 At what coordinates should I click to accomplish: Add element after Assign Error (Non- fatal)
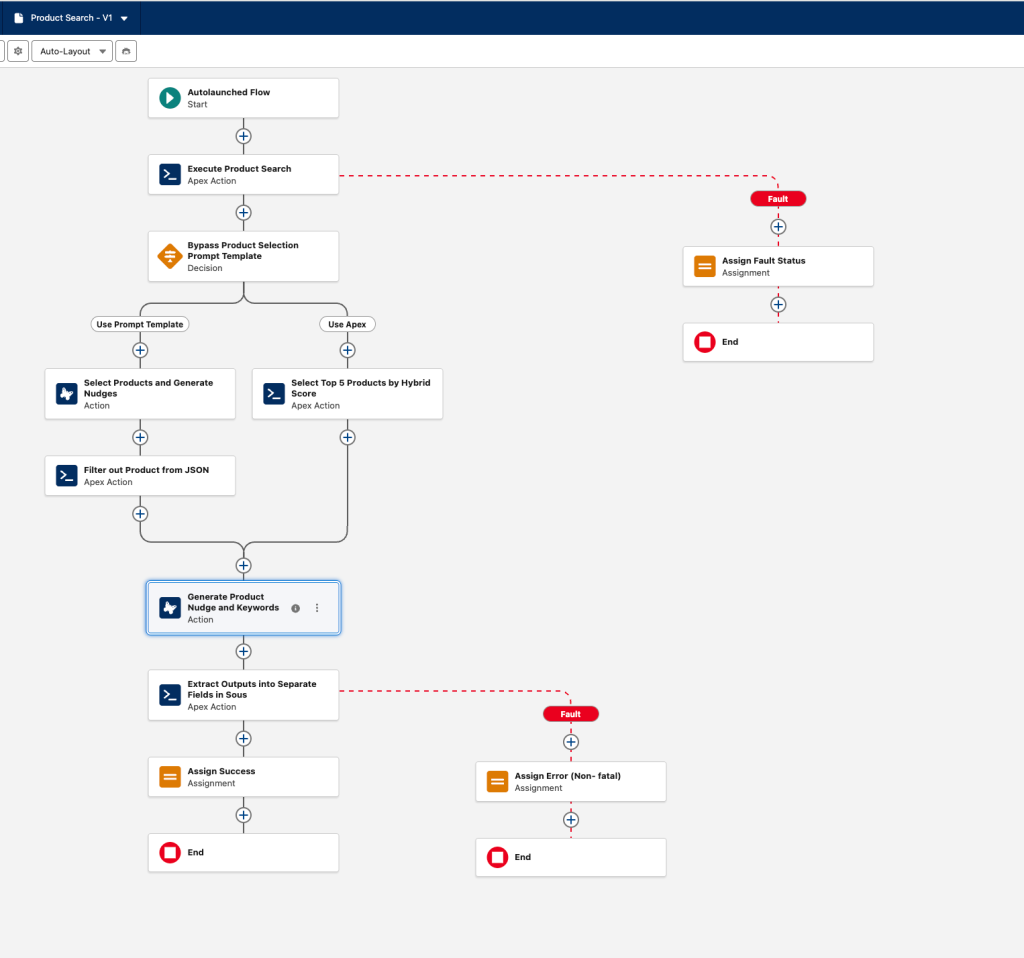pos(571,820)
